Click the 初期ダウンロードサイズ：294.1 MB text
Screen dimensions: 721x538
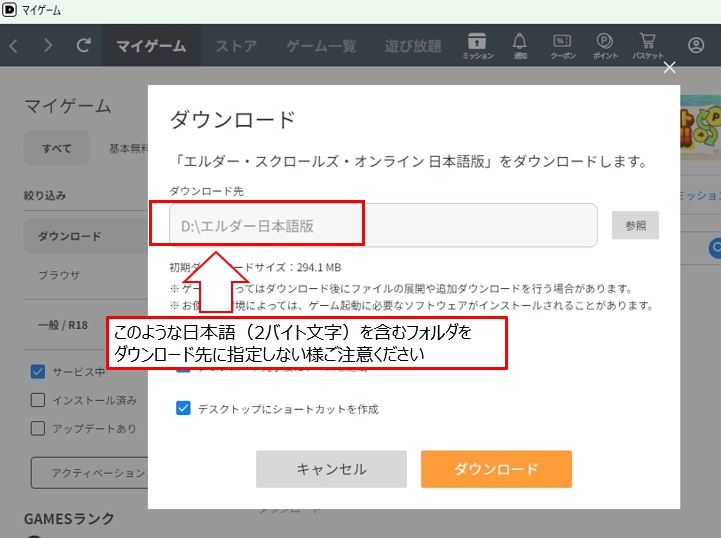pos(255,267)
